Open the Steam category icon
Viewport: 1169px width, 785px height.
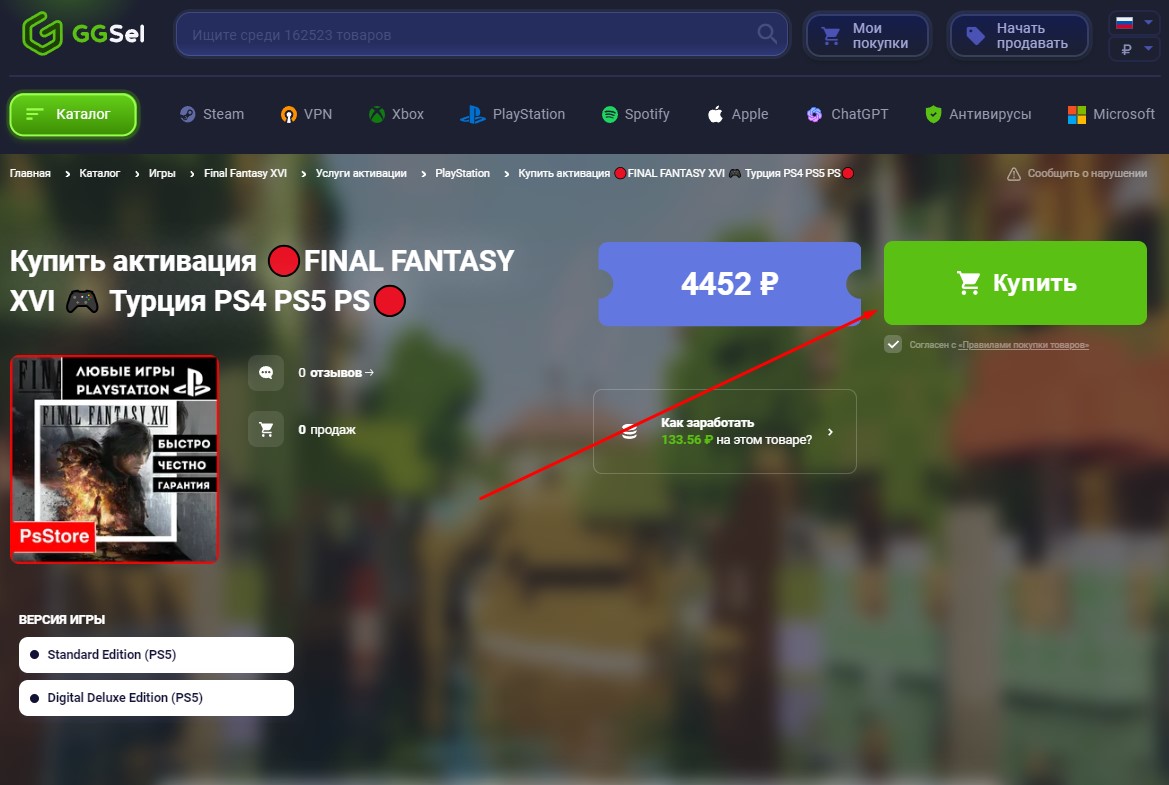click(x=188, y=114)
